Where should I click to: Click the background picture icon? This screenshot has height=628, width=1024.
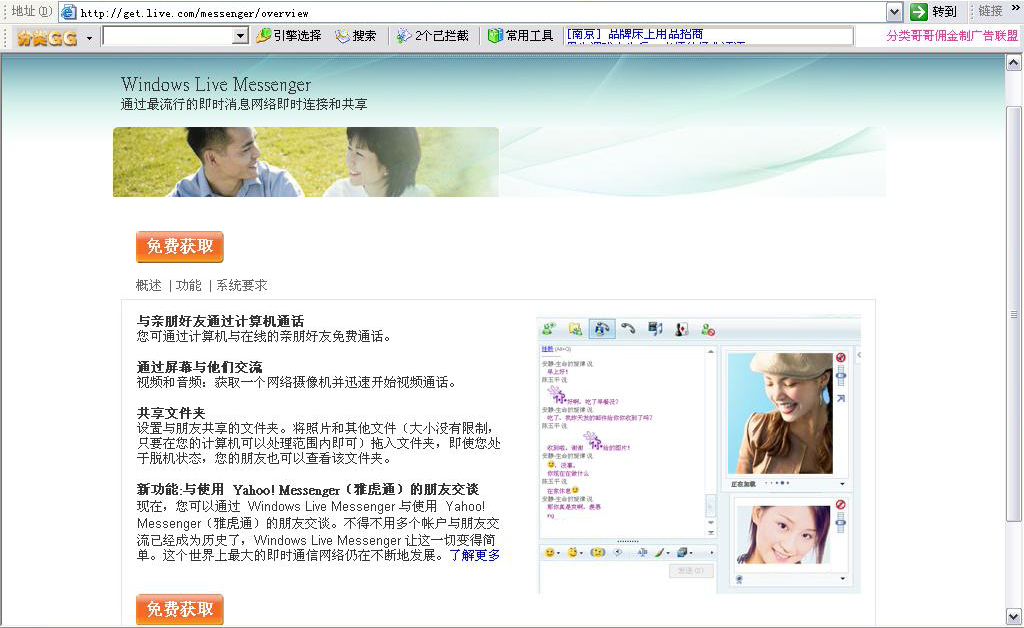point(682,552)
